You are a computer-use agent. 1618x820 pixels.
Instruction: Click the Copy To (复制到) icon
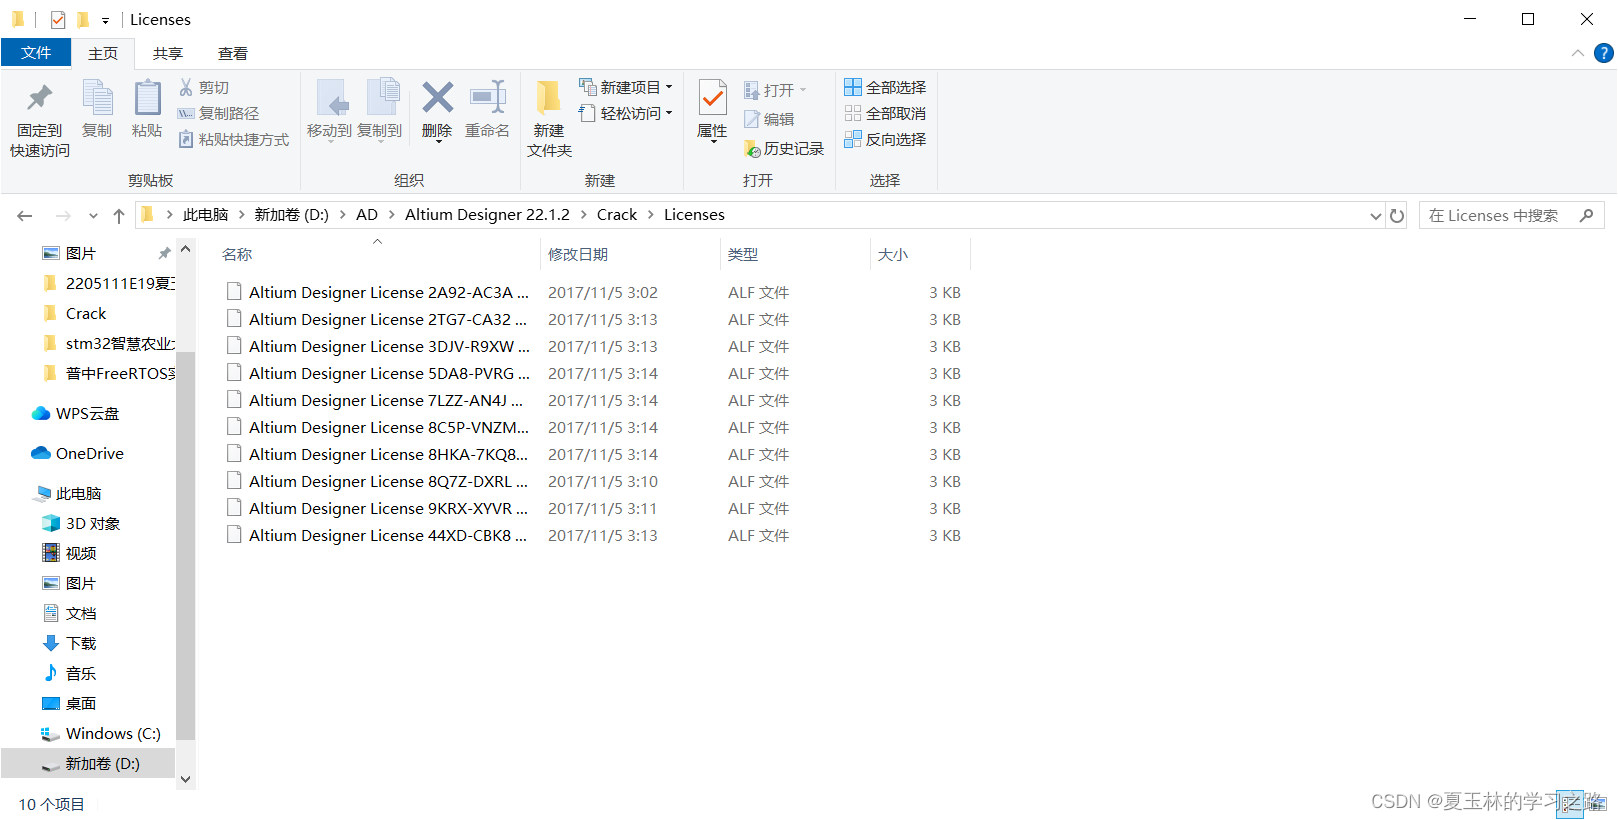tap(381, 97)
